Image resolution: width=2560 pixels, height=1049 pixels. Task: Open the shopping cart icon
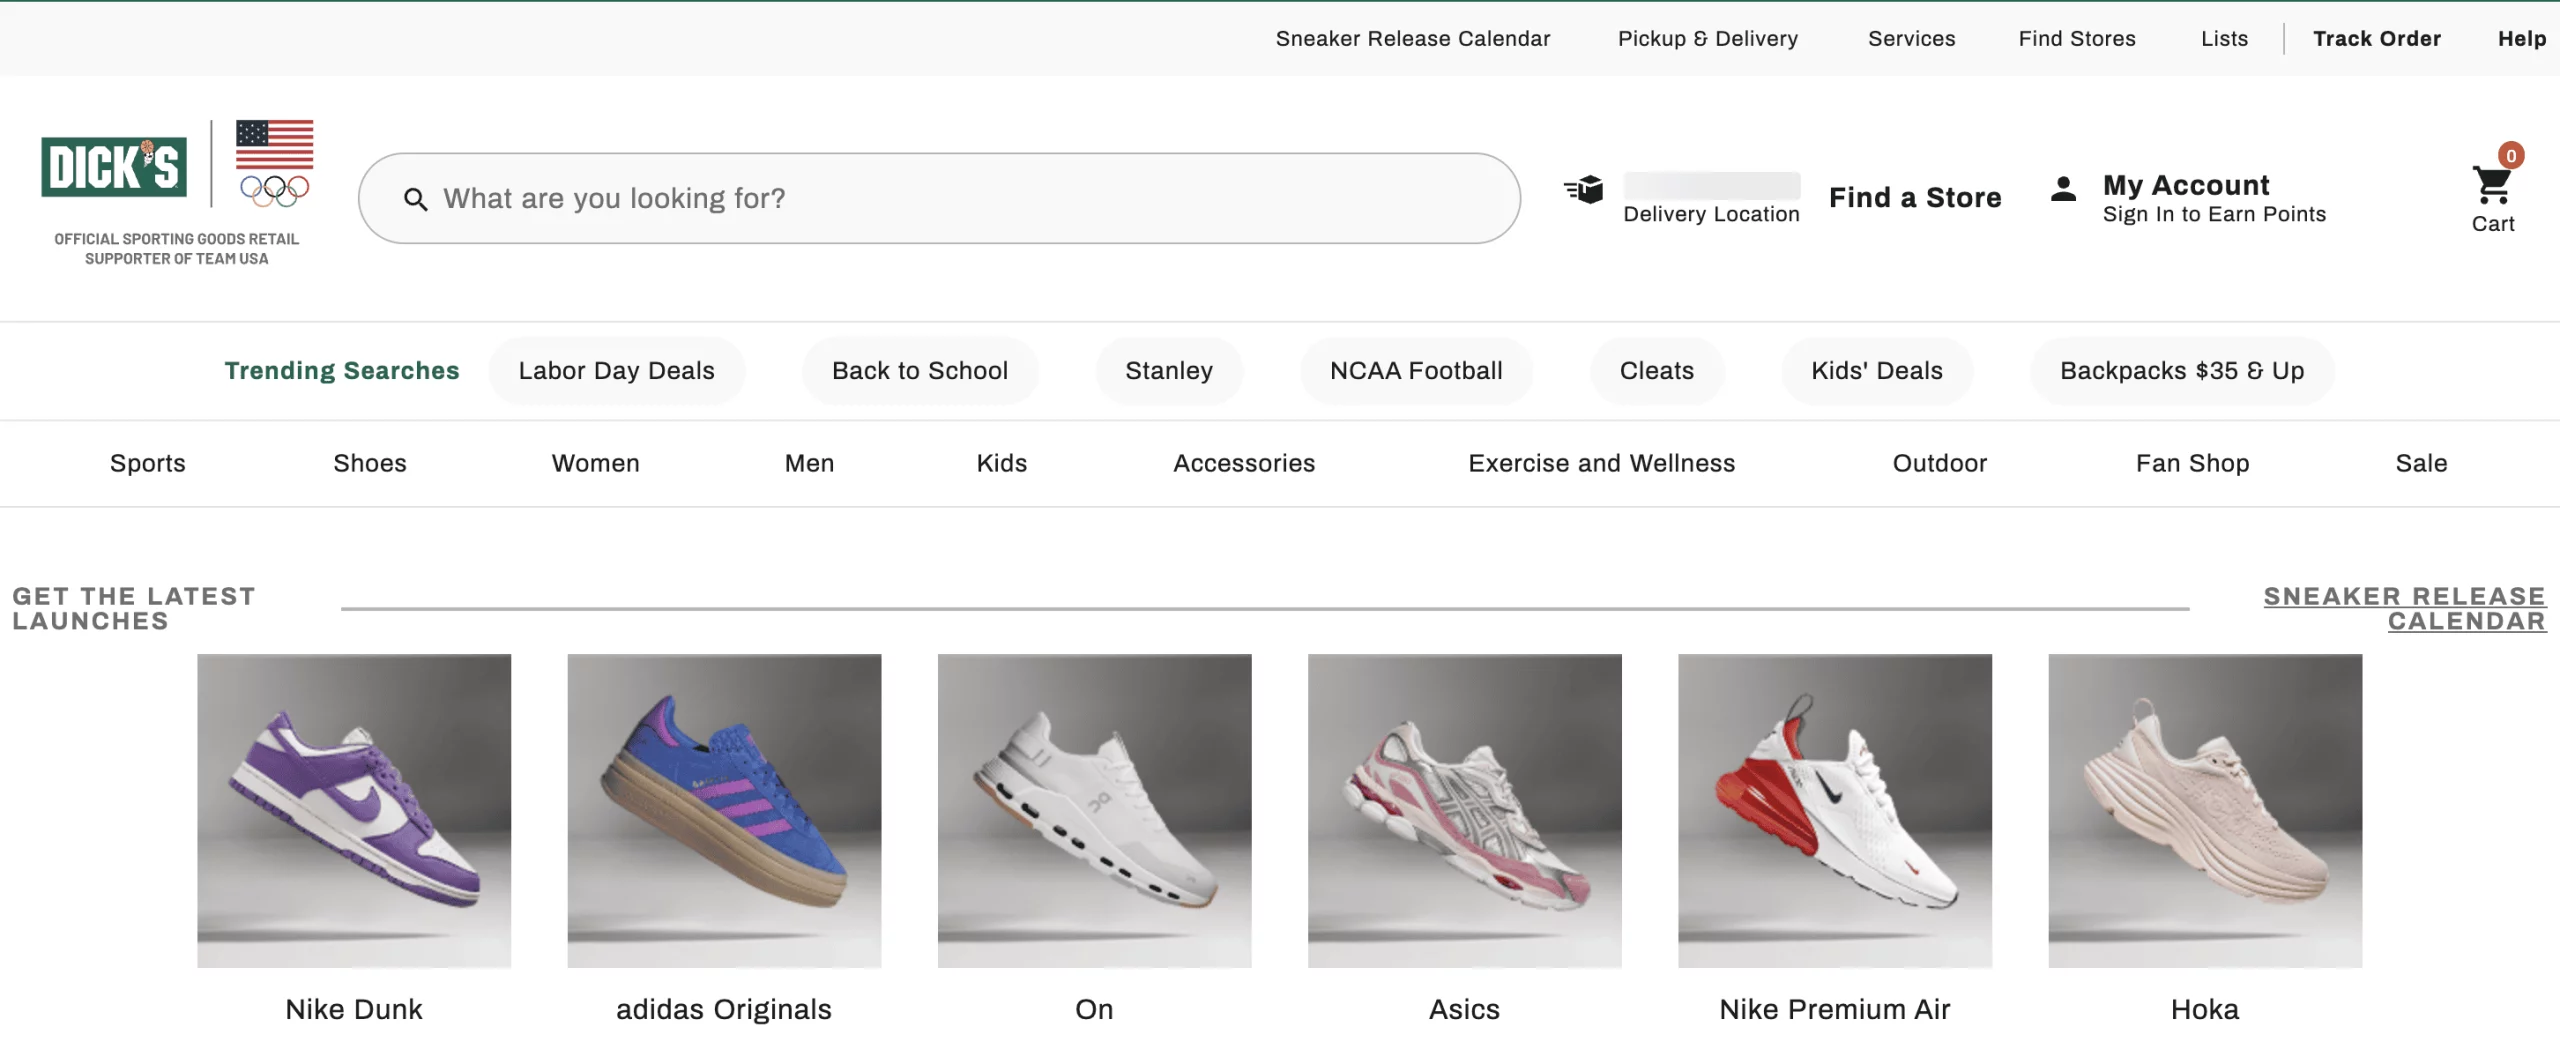[2491, 186]
